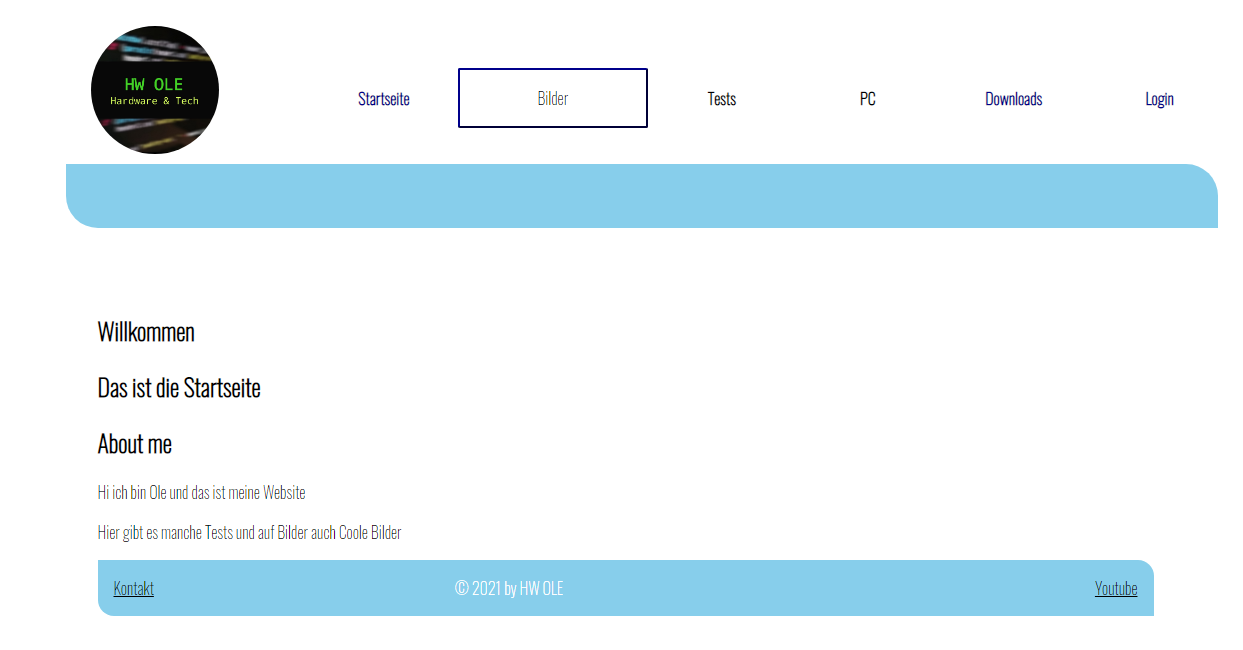Viewport: 1243px width, 650px height.
Task: Visit the Youtube footer link
Action: (1116, 589)
